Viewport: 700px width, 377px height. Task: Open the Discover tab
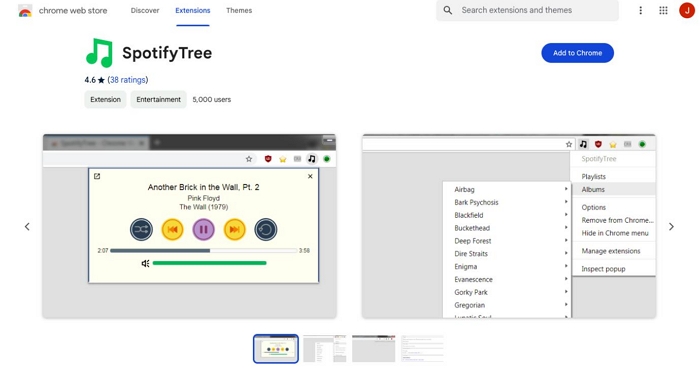click(x=145, y=10)
